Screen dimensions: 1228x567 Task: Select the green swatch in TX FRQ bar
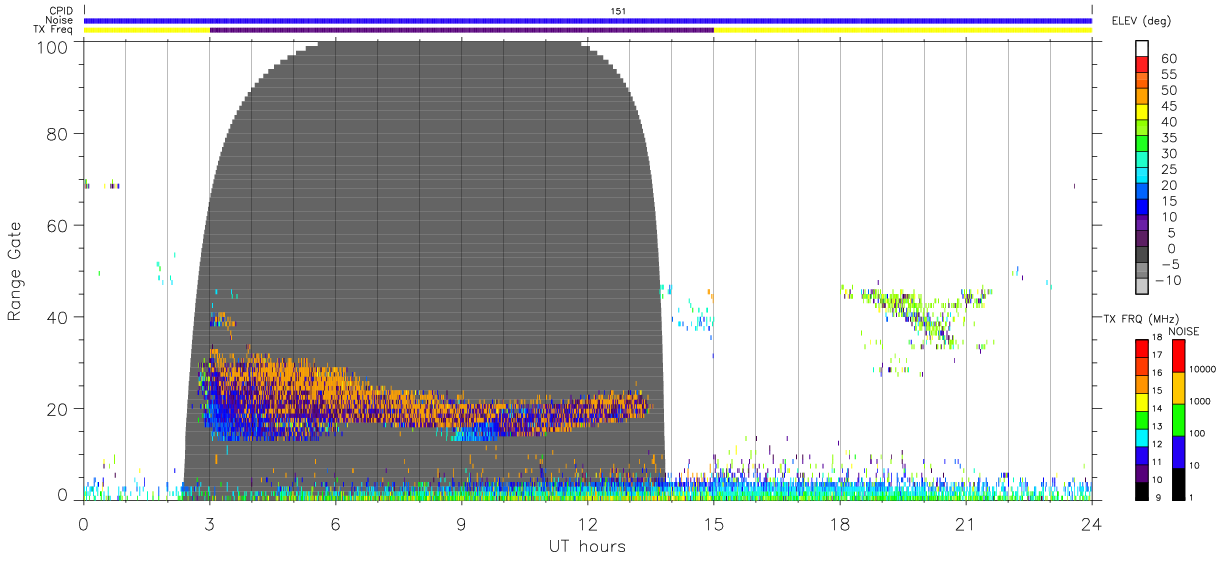pyautogui.click(x=1142, y=419)
